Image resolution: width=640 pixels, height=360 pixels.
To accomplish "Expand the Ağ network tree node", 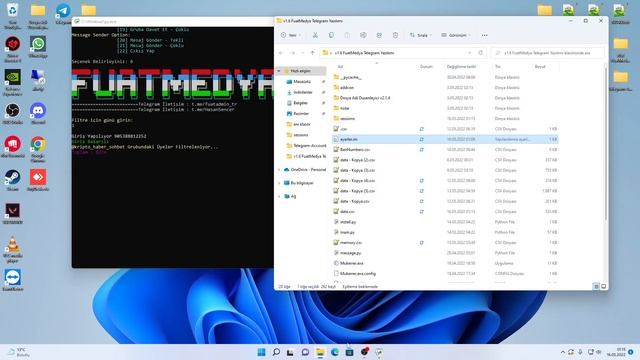I will (279, 196).
